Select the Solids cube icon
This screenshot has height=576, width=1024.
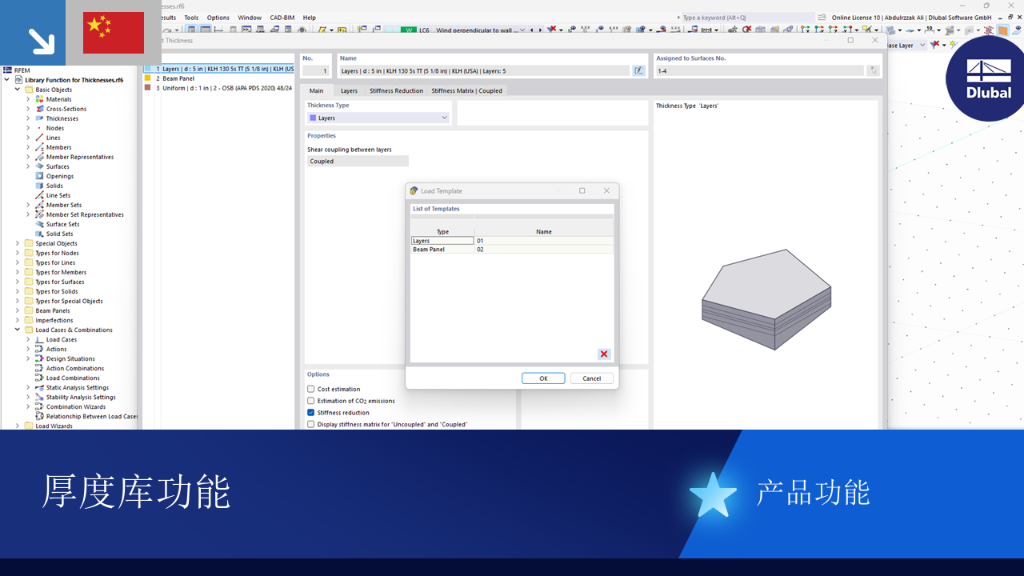[x=39, y=185]
